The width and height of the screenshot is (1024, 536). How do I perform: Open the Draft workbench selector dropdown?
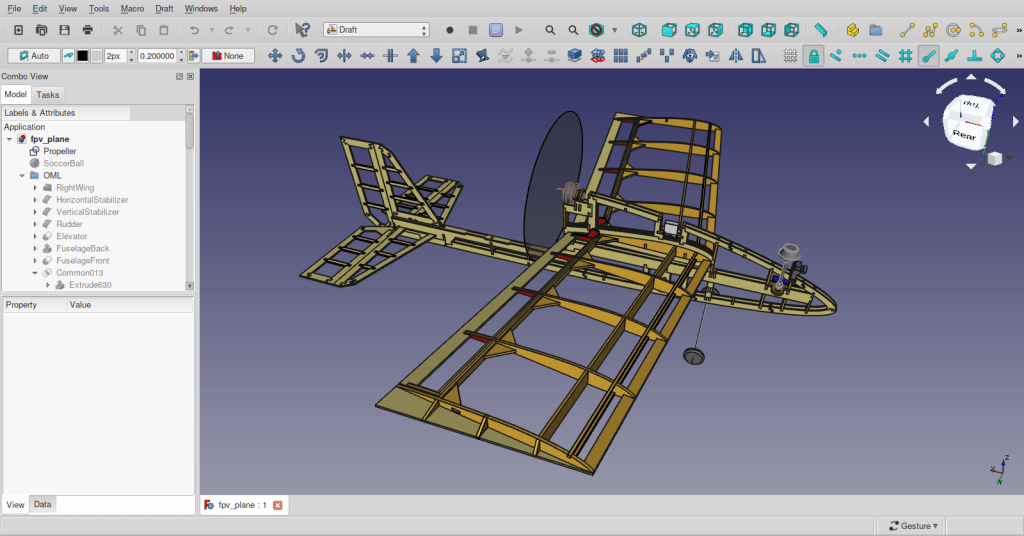[376, 30]
